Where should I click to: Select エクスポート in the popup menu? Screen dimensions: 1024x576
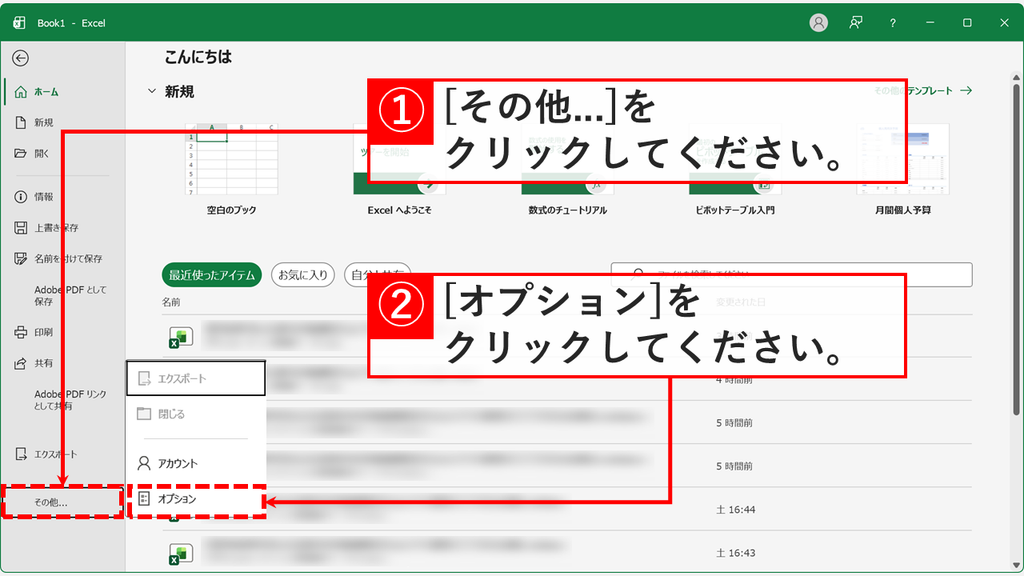196,378
